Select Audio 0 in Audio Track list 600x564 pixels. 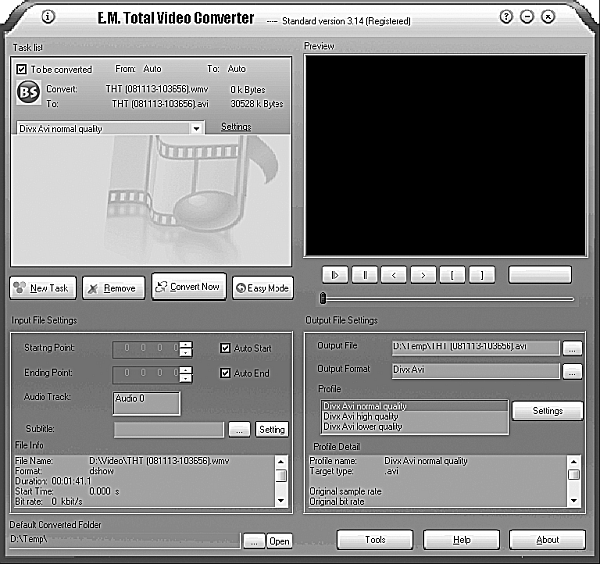(x=130, y=398)
